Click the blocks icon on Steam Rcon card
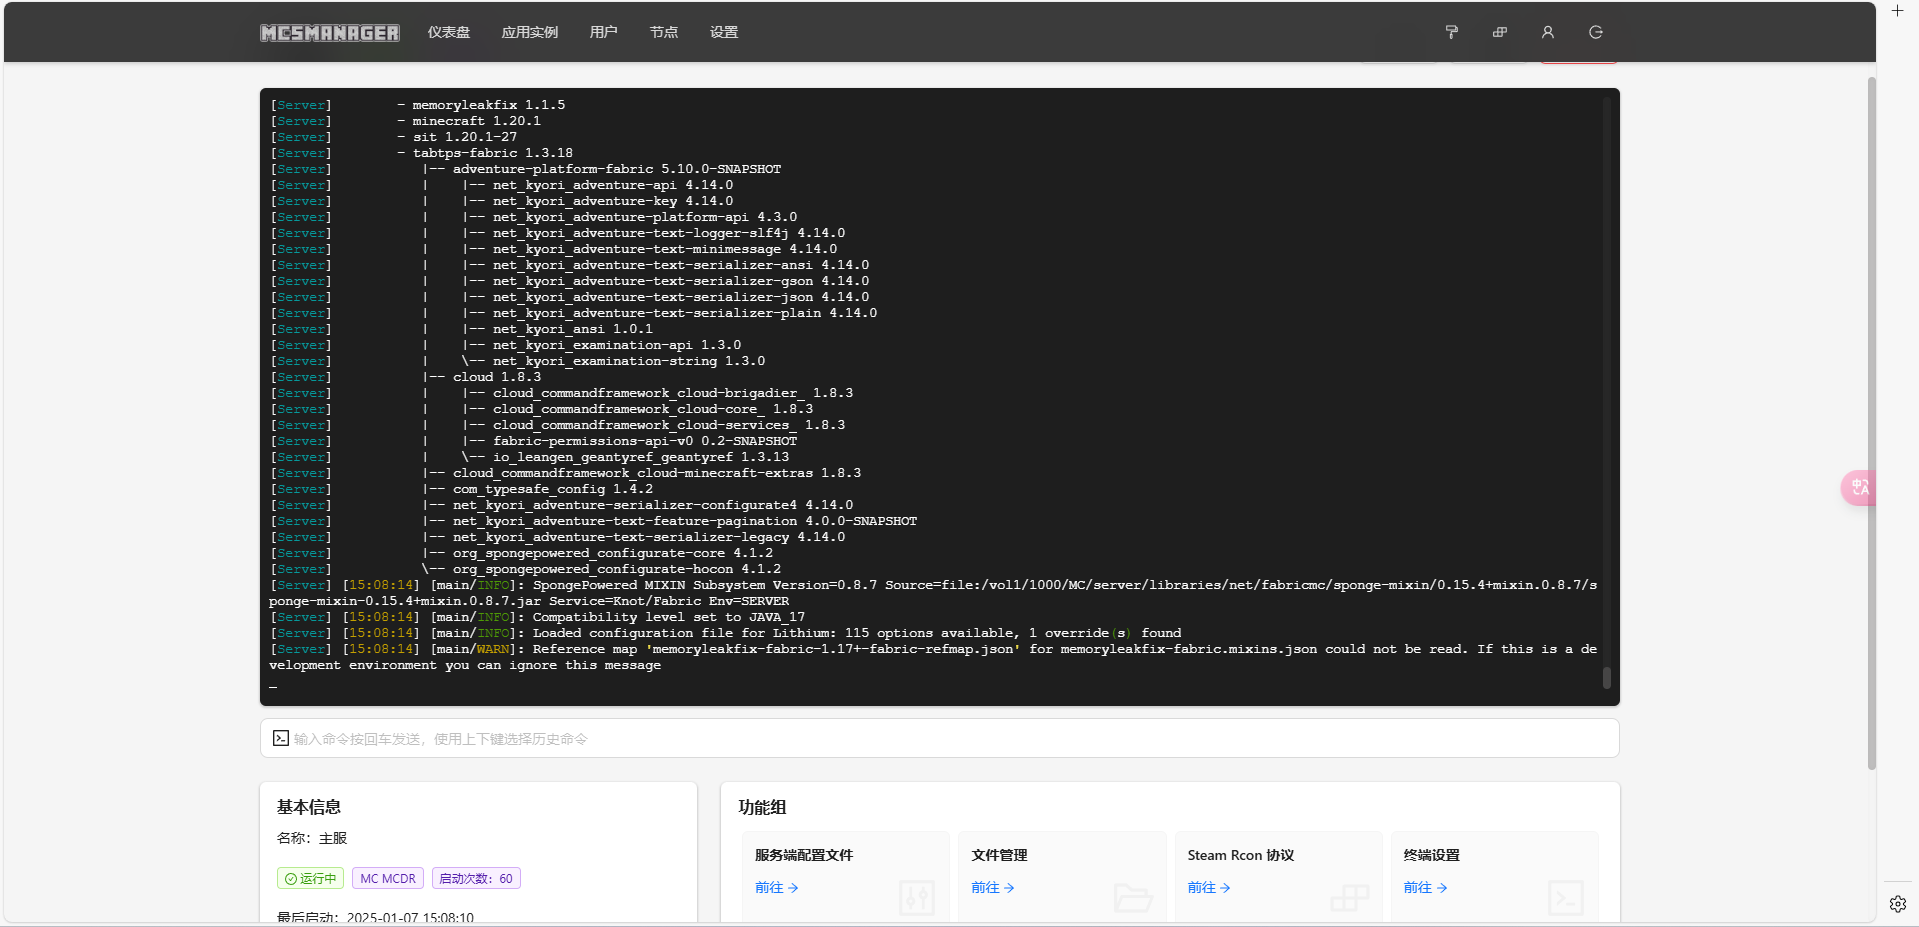This screenshot has height=927, width=1919. 1349,898
